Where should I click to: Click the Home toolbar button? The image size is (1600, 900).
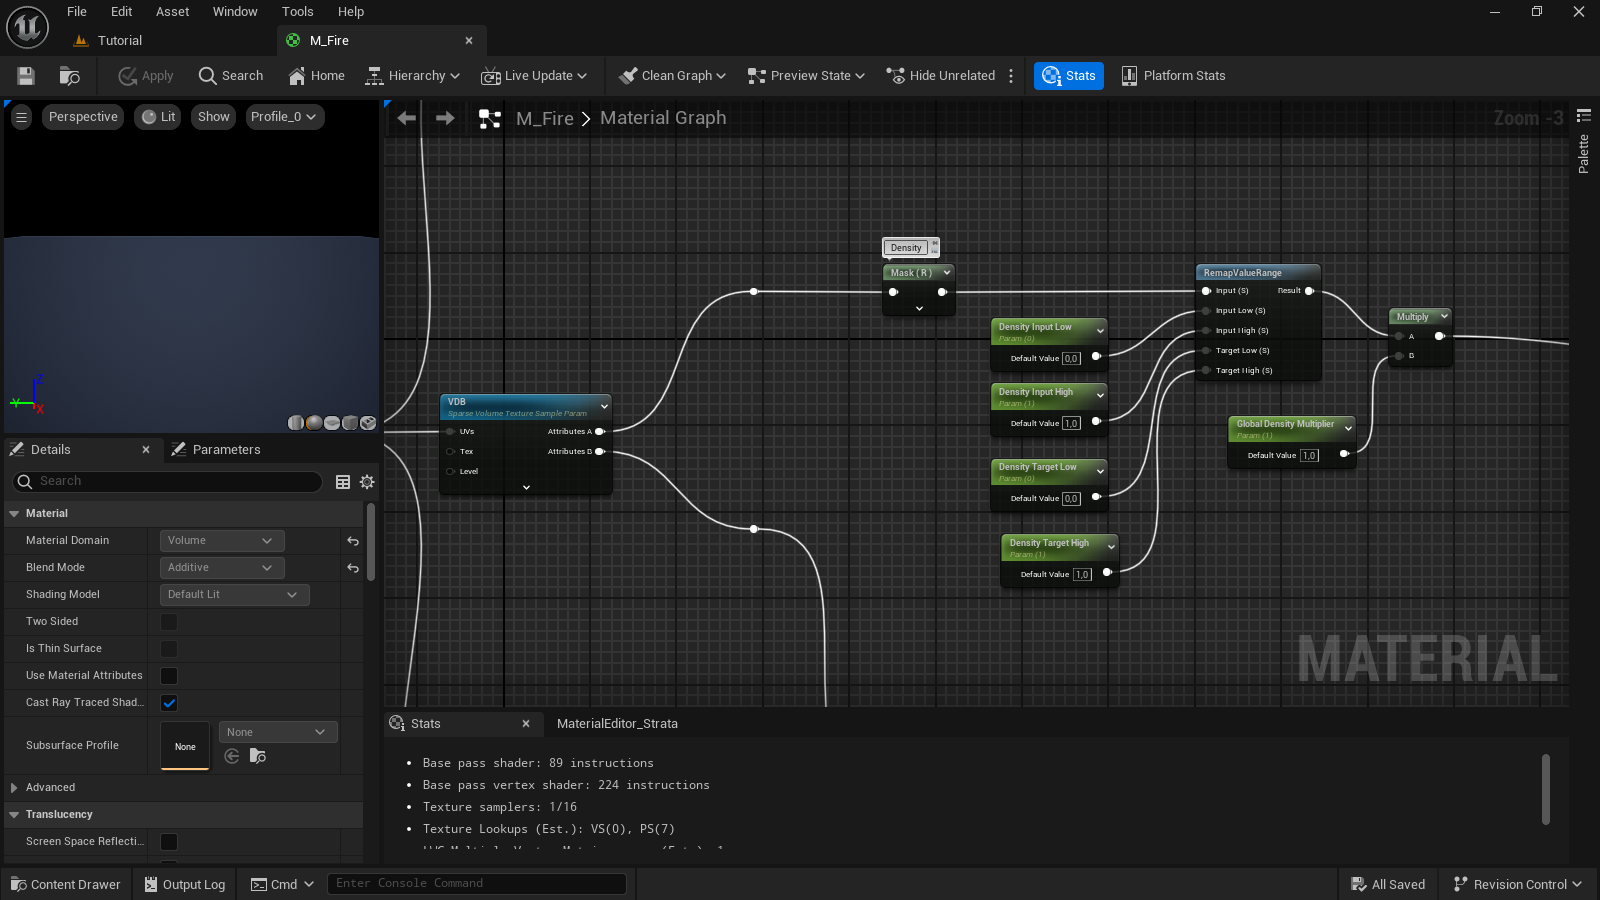point(316,76)
